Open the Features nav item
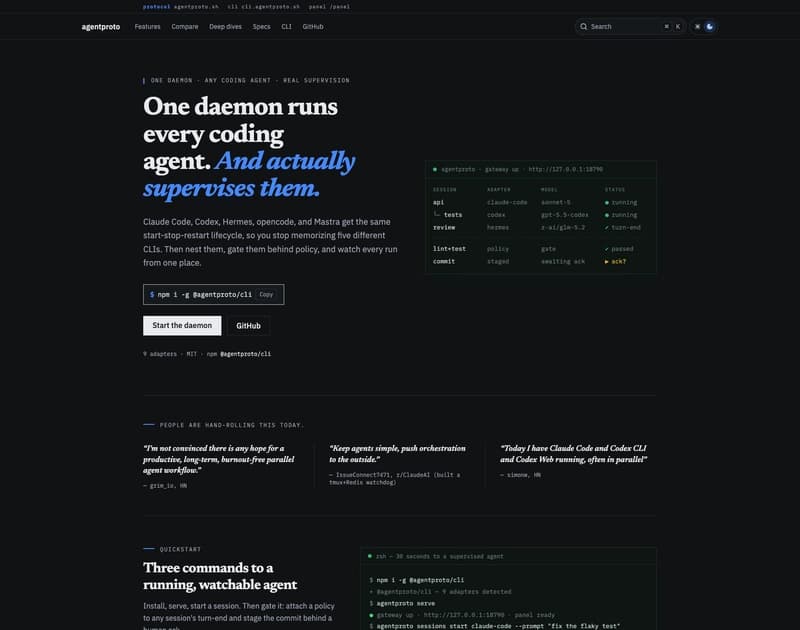Viewport: 800px width, 630px height. click(x=147, y=27)
